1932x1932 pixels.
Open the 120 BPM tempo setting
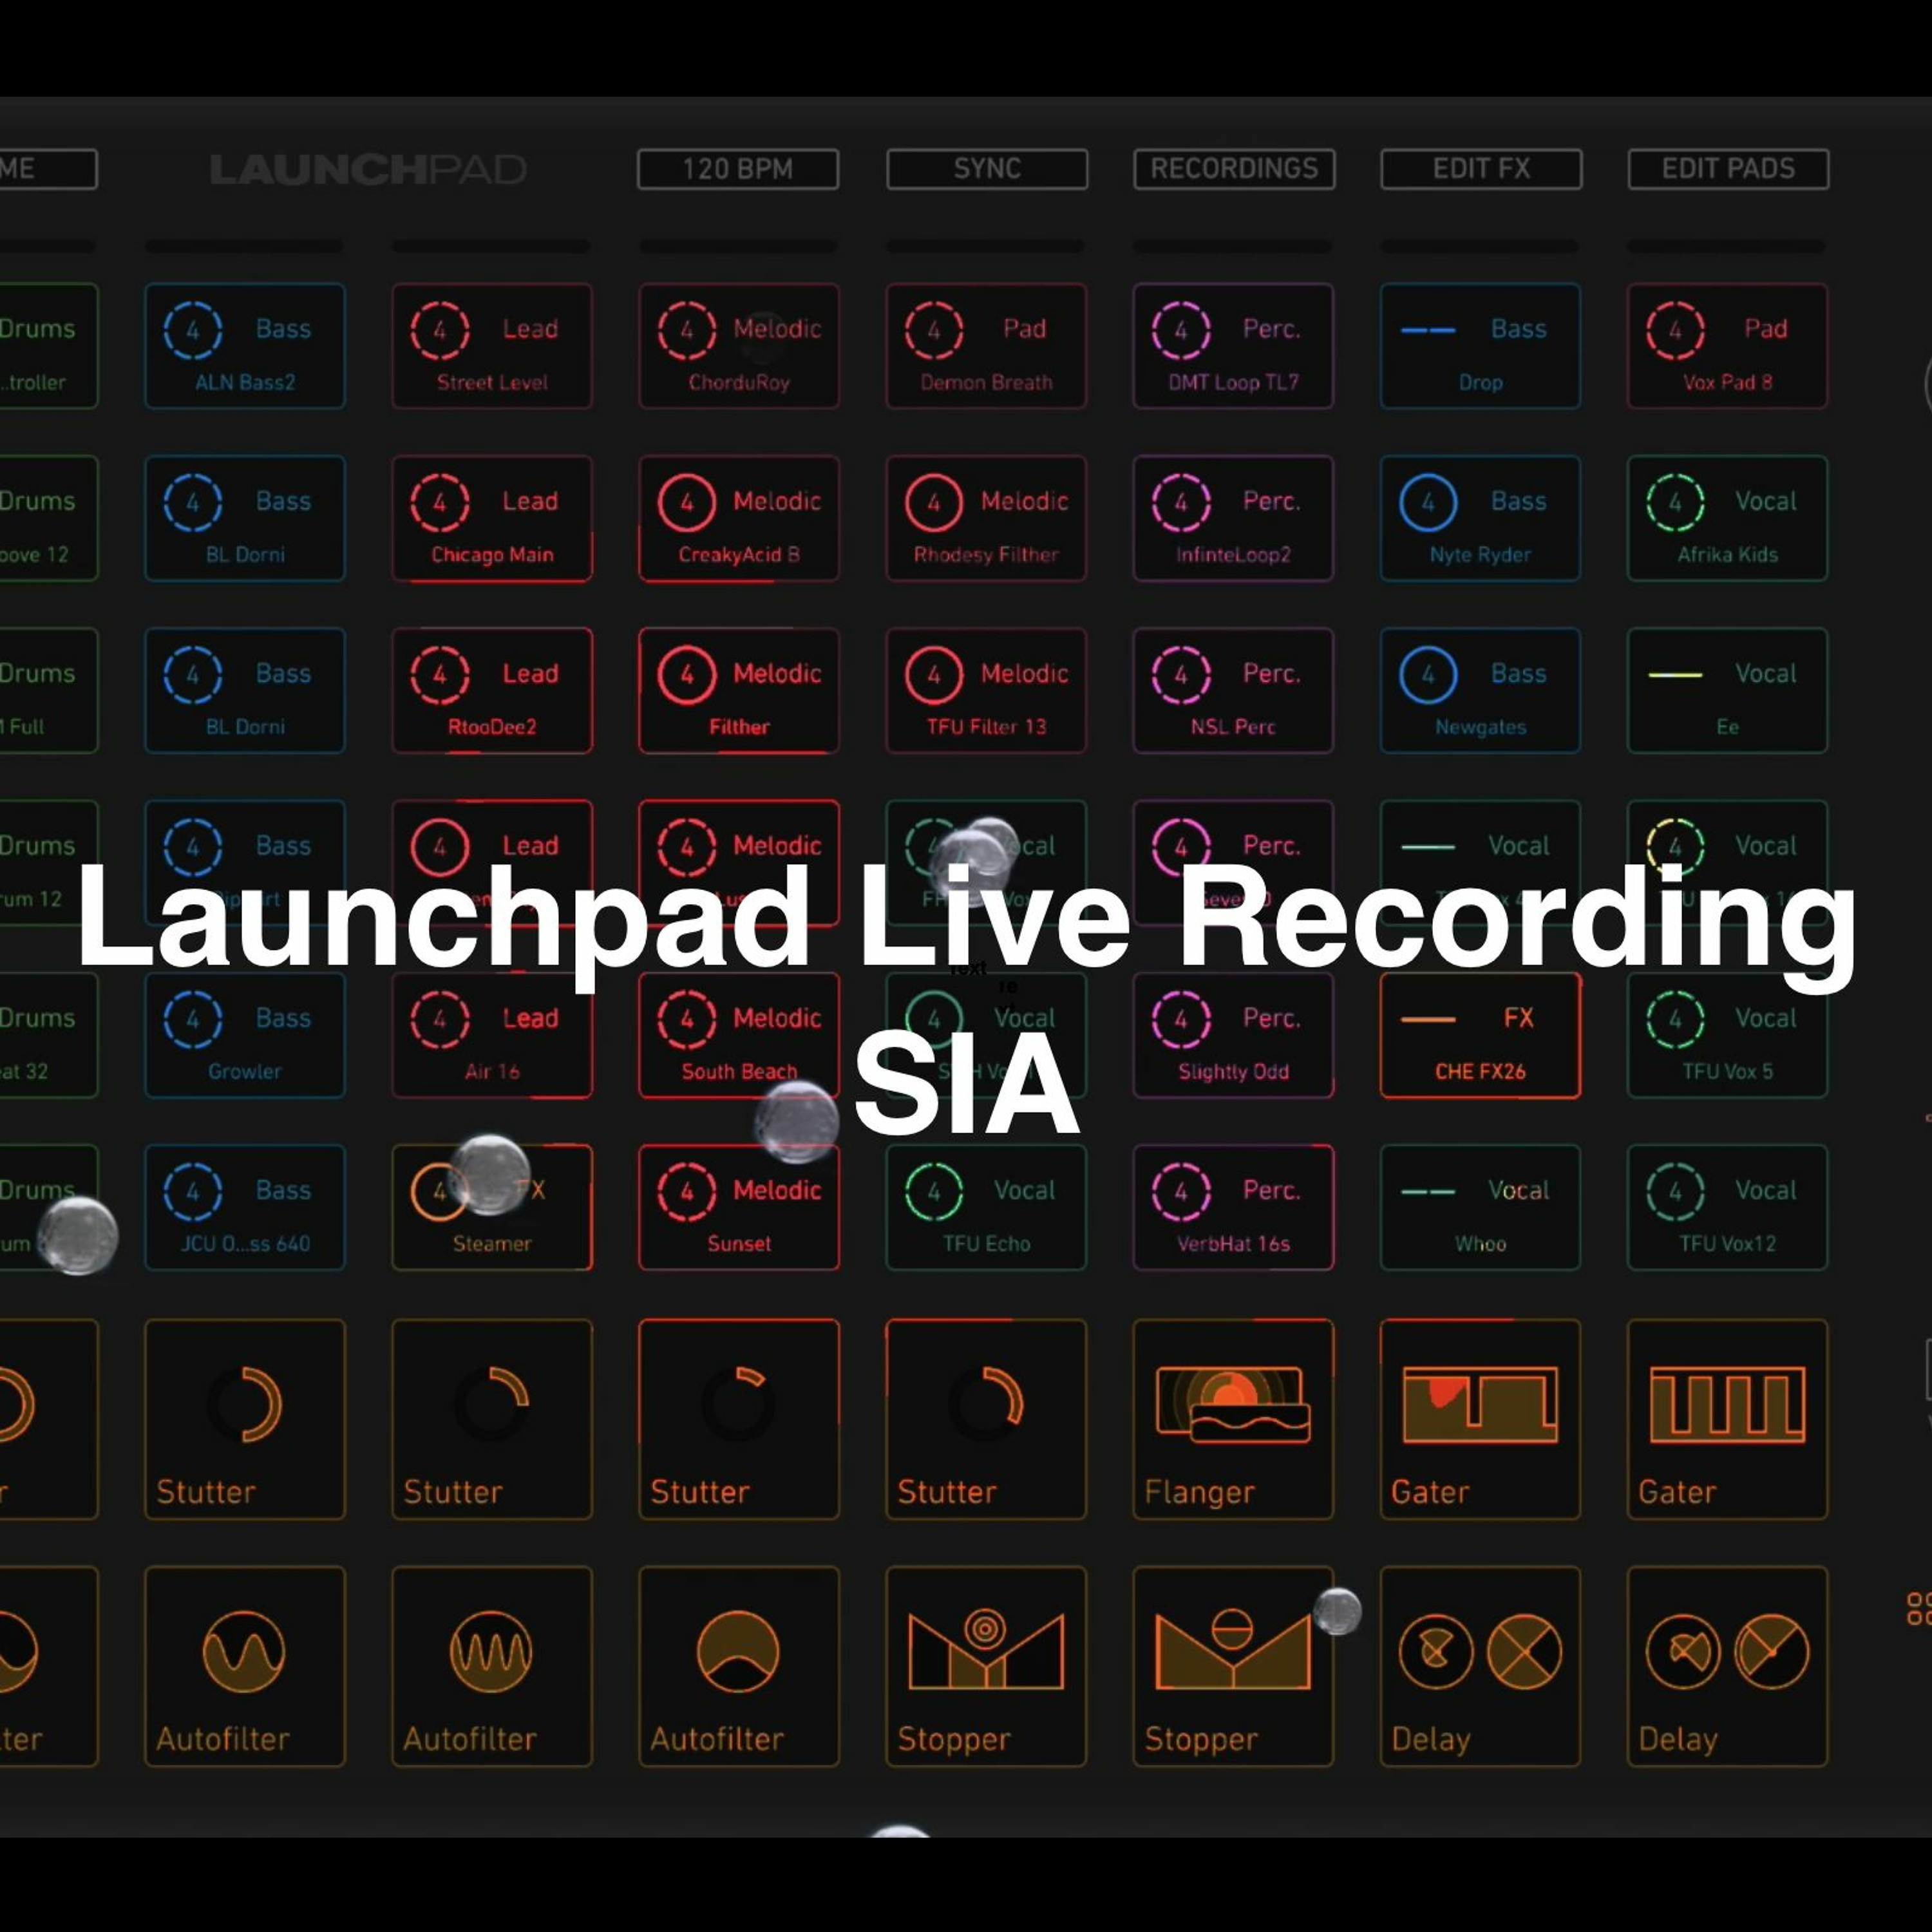coord(738,169)
